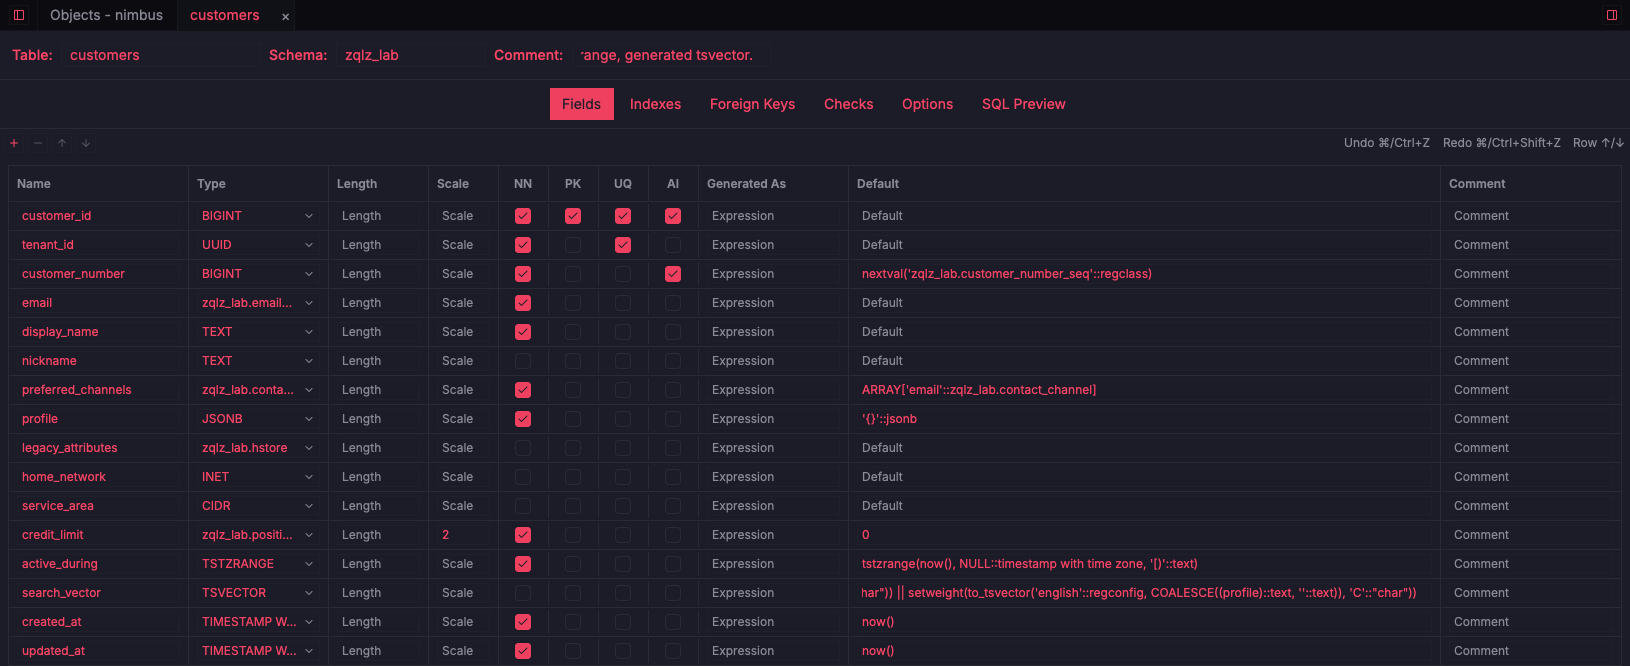The image size is (1630, 666).
Task: Click the preferred_channels name cell
Action: click(x=98, y=390)
